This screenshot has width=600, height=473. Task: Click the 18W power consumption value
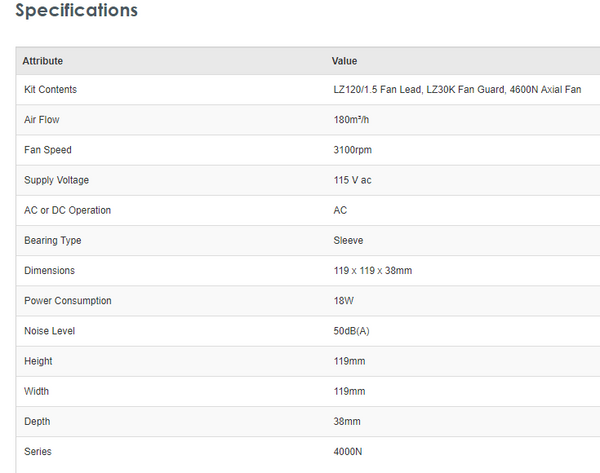343,300
